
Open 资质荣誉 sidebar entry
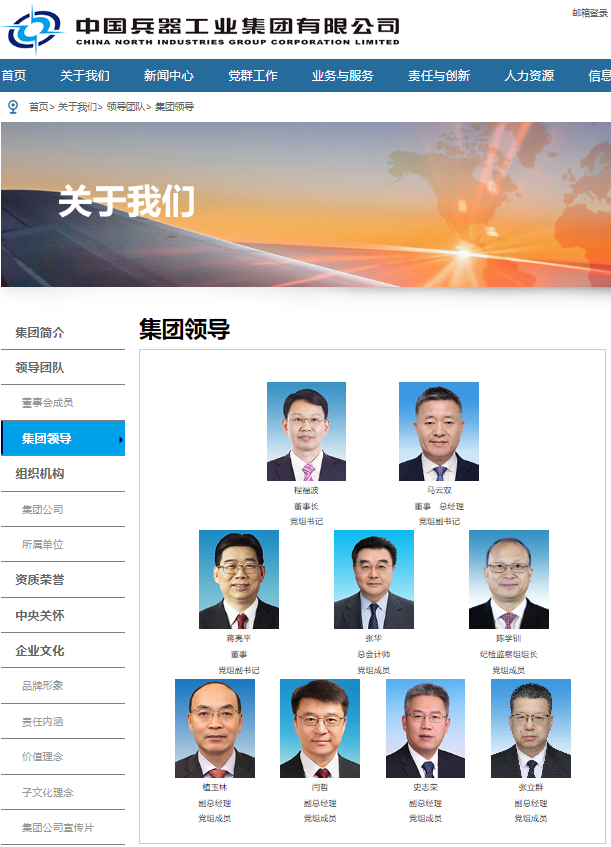point(40,580)
